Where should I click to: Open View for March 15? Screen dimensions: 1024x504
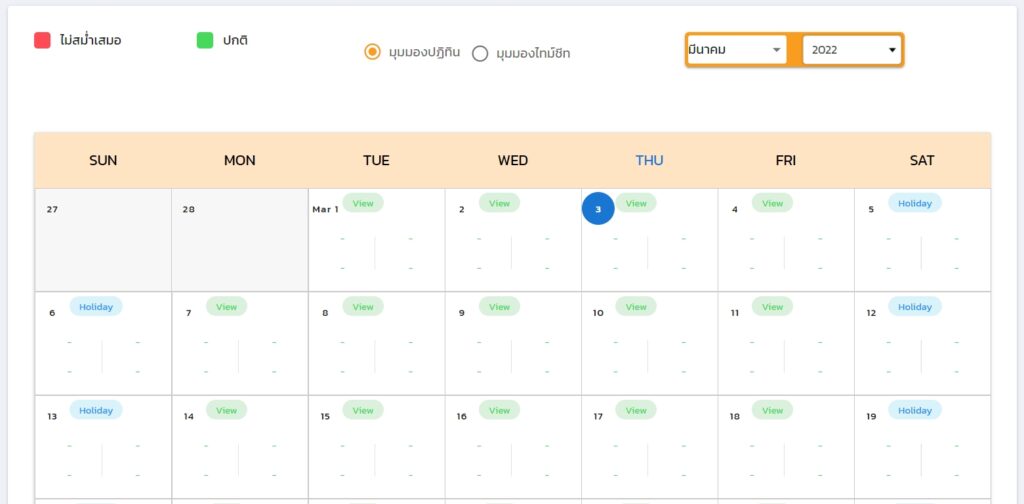click(363, 410)
